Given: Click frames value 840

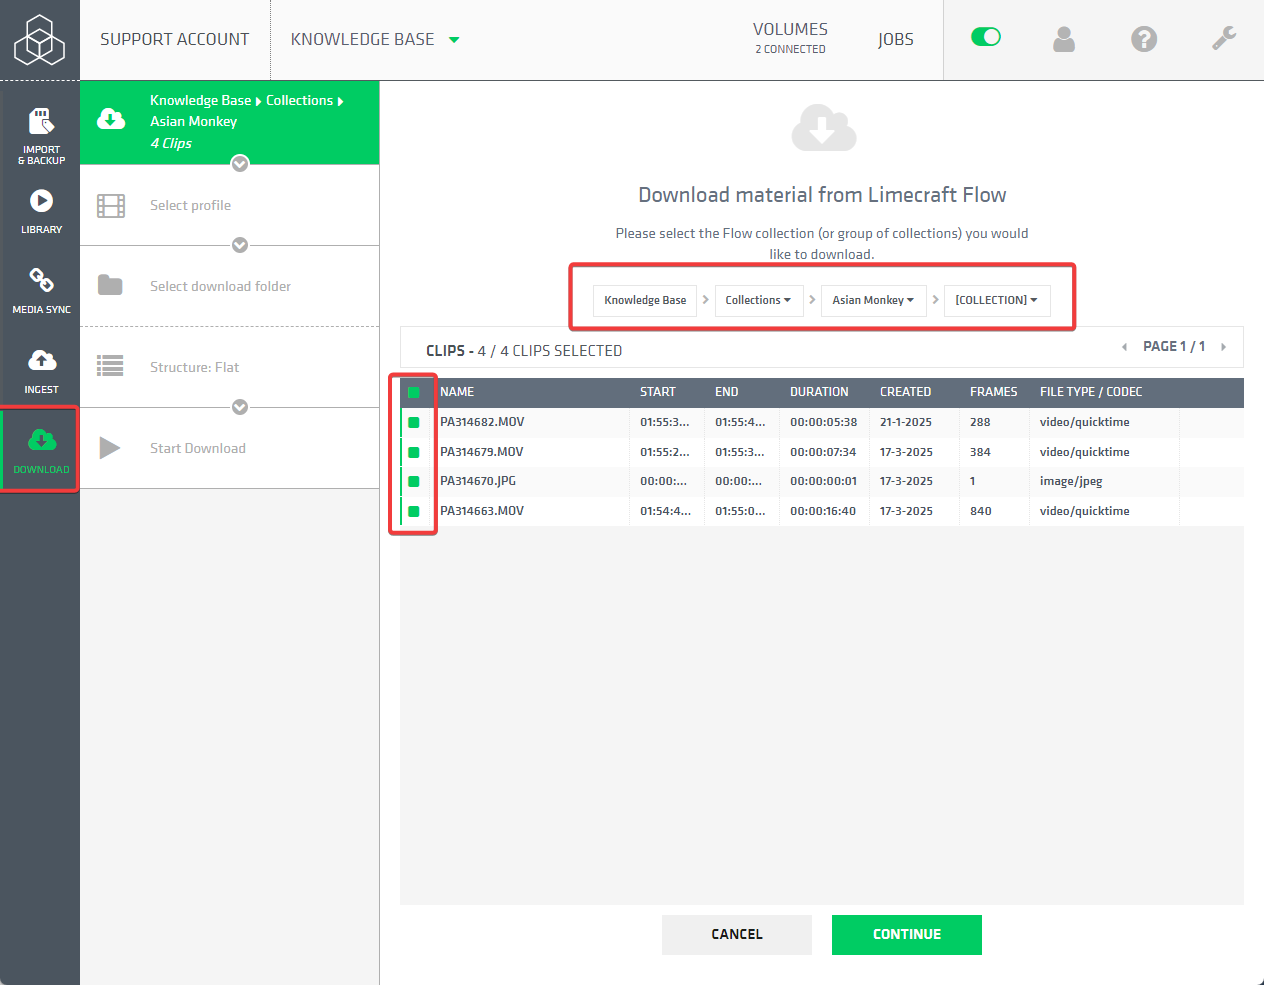Looking at the screenshot, I should (981, 511).
